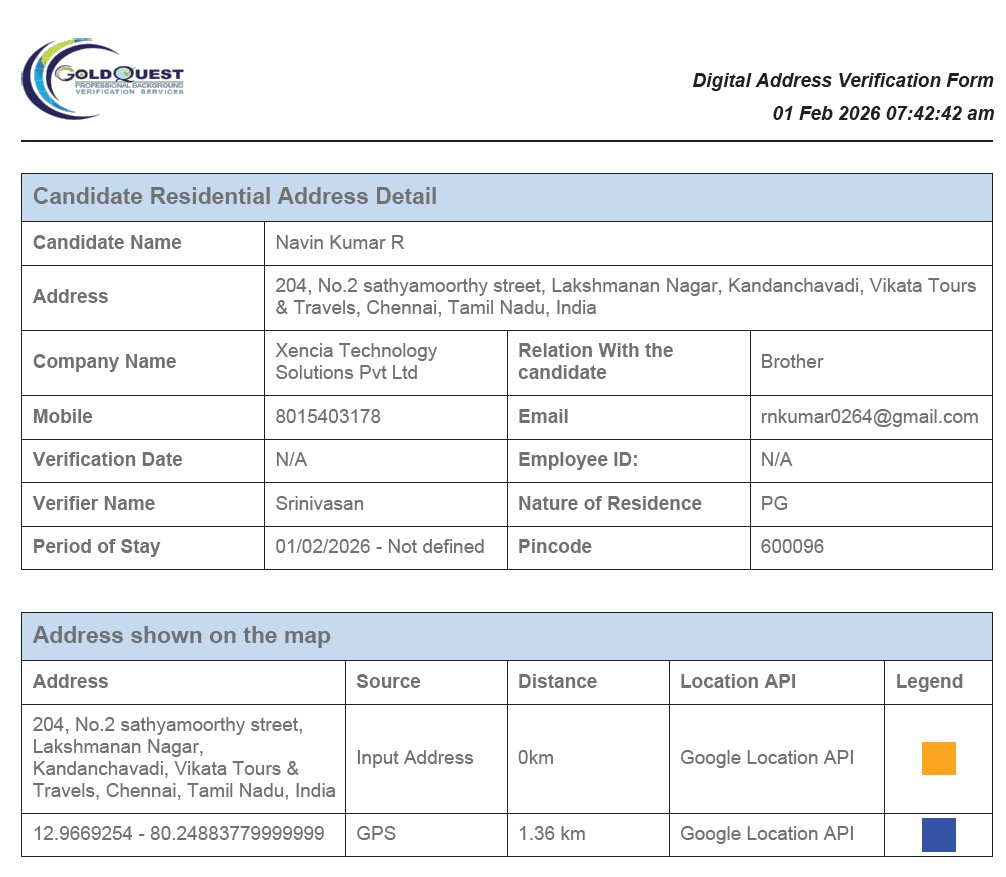Image resolution: width=1006 pixels, height=877 pixels.
Task: Click the blue GPS legend swatch
Action: point(938,834)
